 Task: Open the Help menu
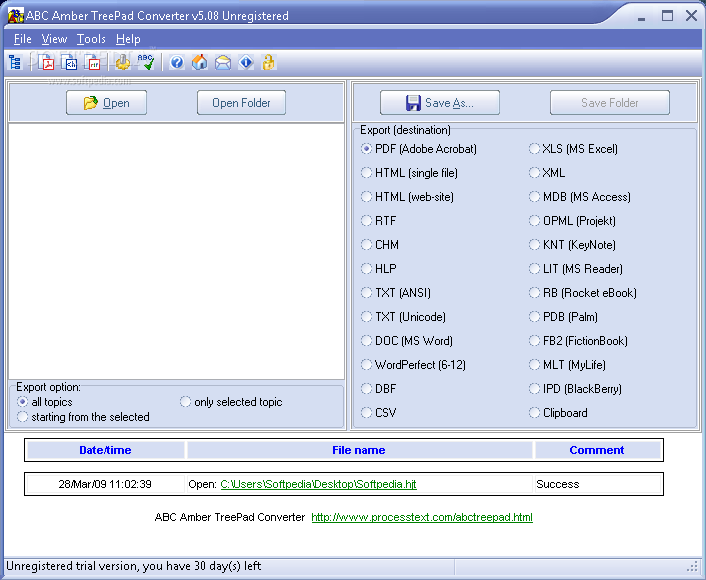pyautogui.click(x=128, y=39)
